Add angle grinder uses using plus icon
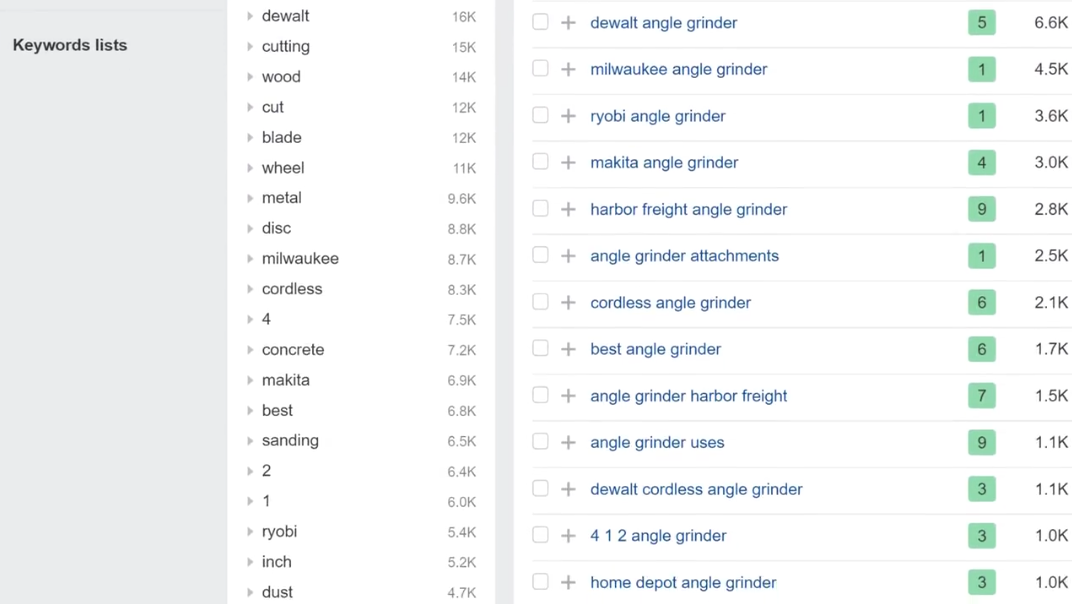The image size is (1072, 604). pos(568,442)
